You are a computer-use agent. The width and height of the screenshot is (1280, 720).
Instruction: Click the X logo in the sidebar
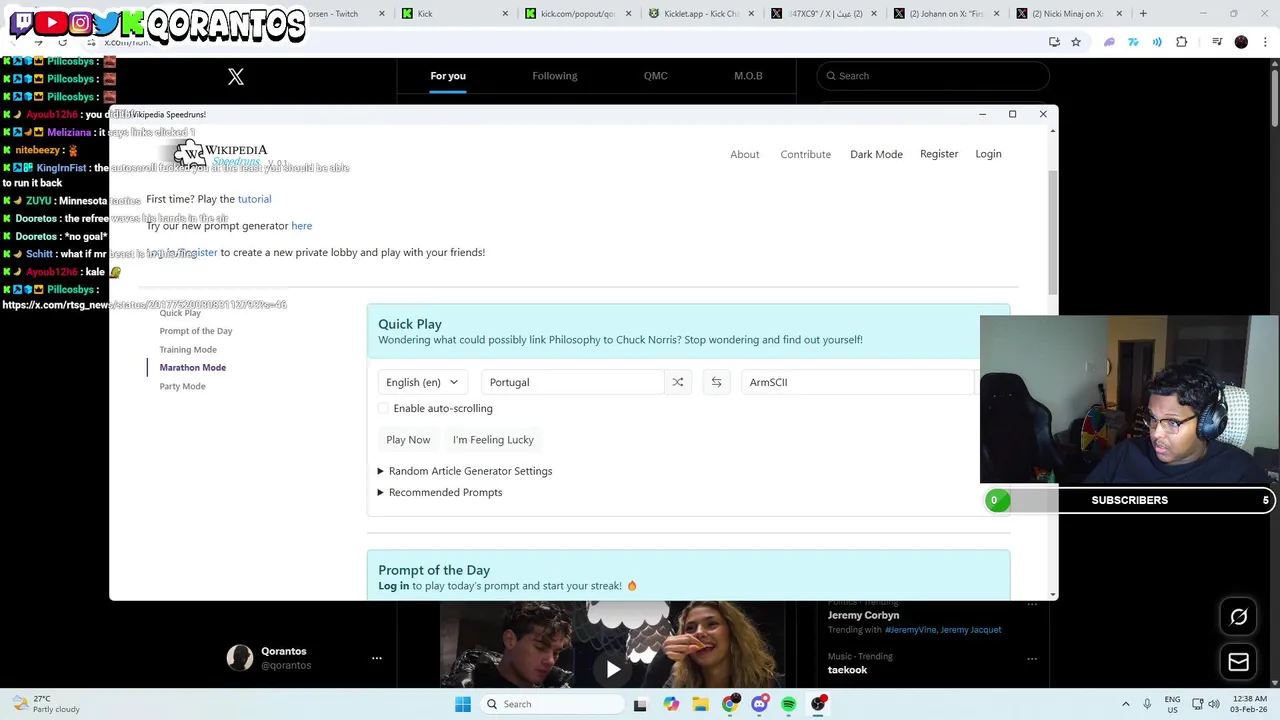click(236, 77)
